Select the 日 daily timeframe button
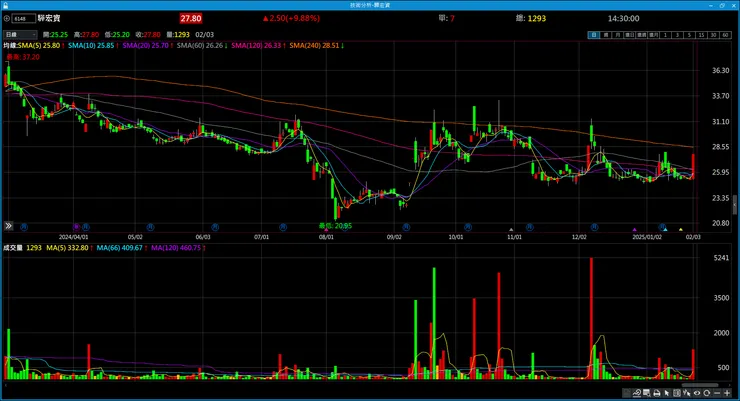The height and width of the screenshot is (401, 740). [x=594, y=35]
